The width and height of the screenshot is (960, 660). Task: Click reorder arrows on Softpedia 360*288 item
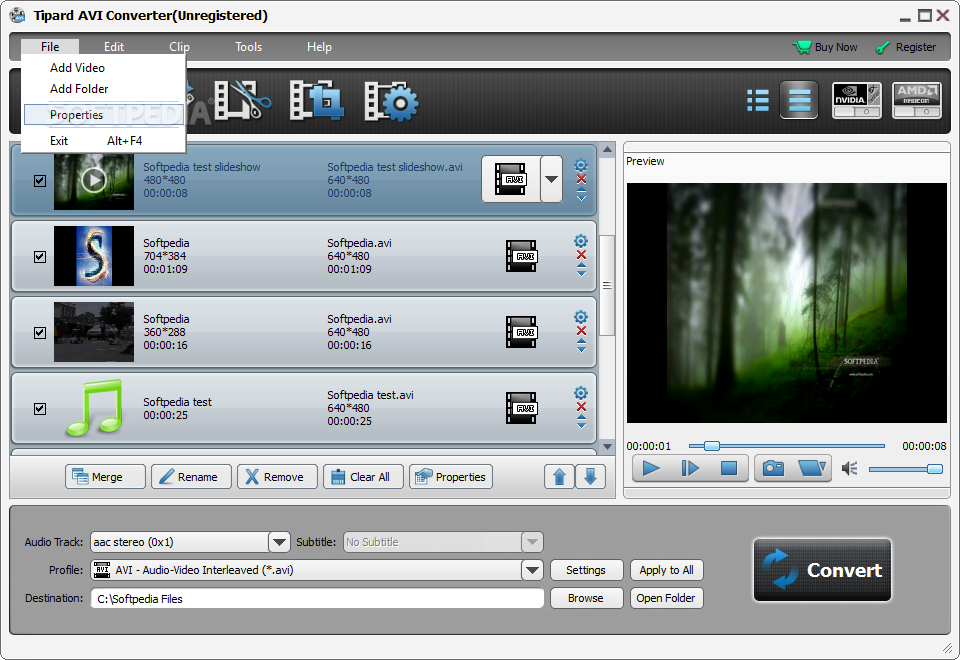(582, 346)
